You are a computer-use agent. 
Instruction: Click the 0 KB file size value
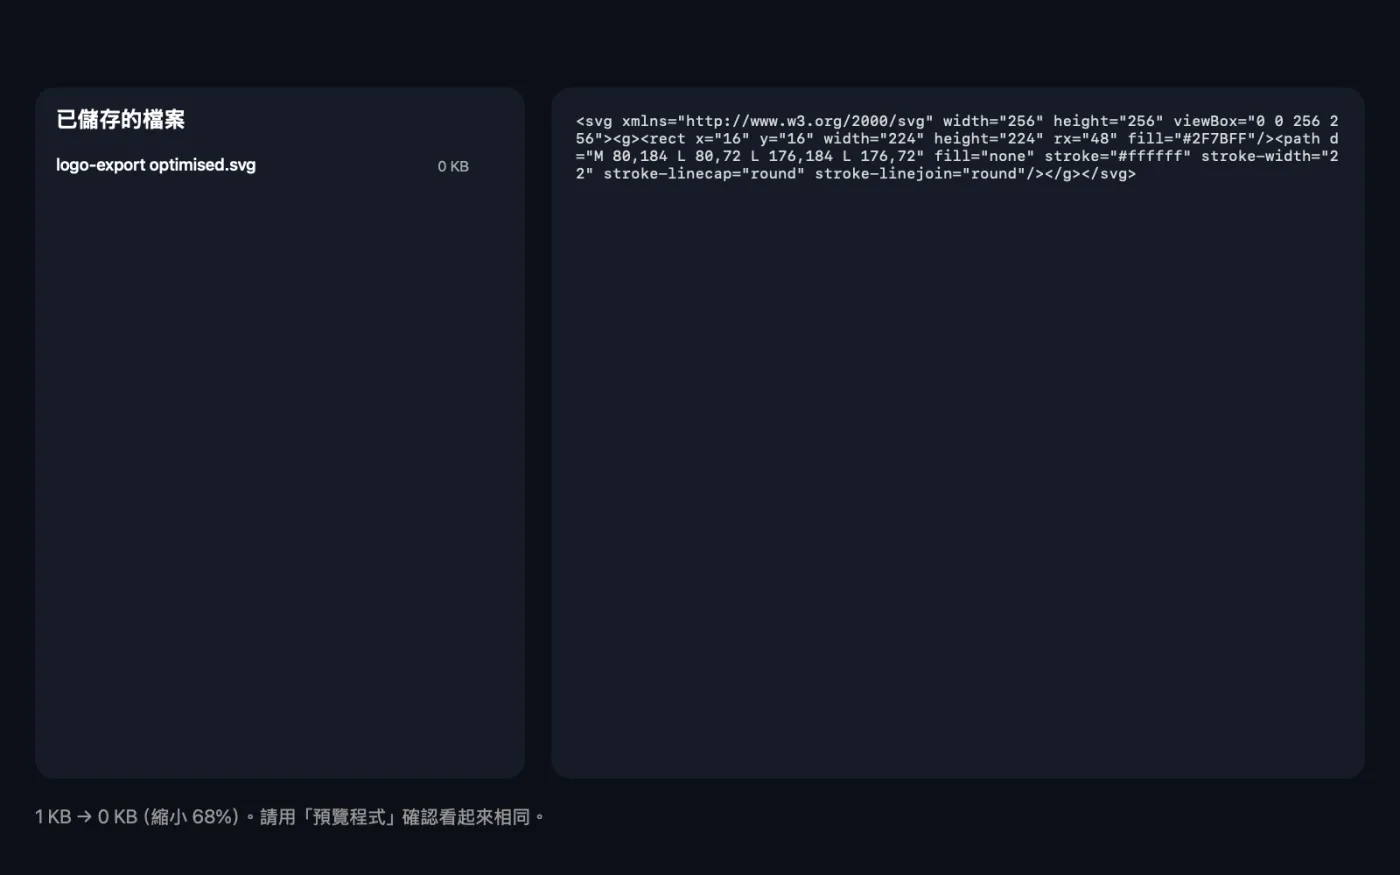click(453, 167)
